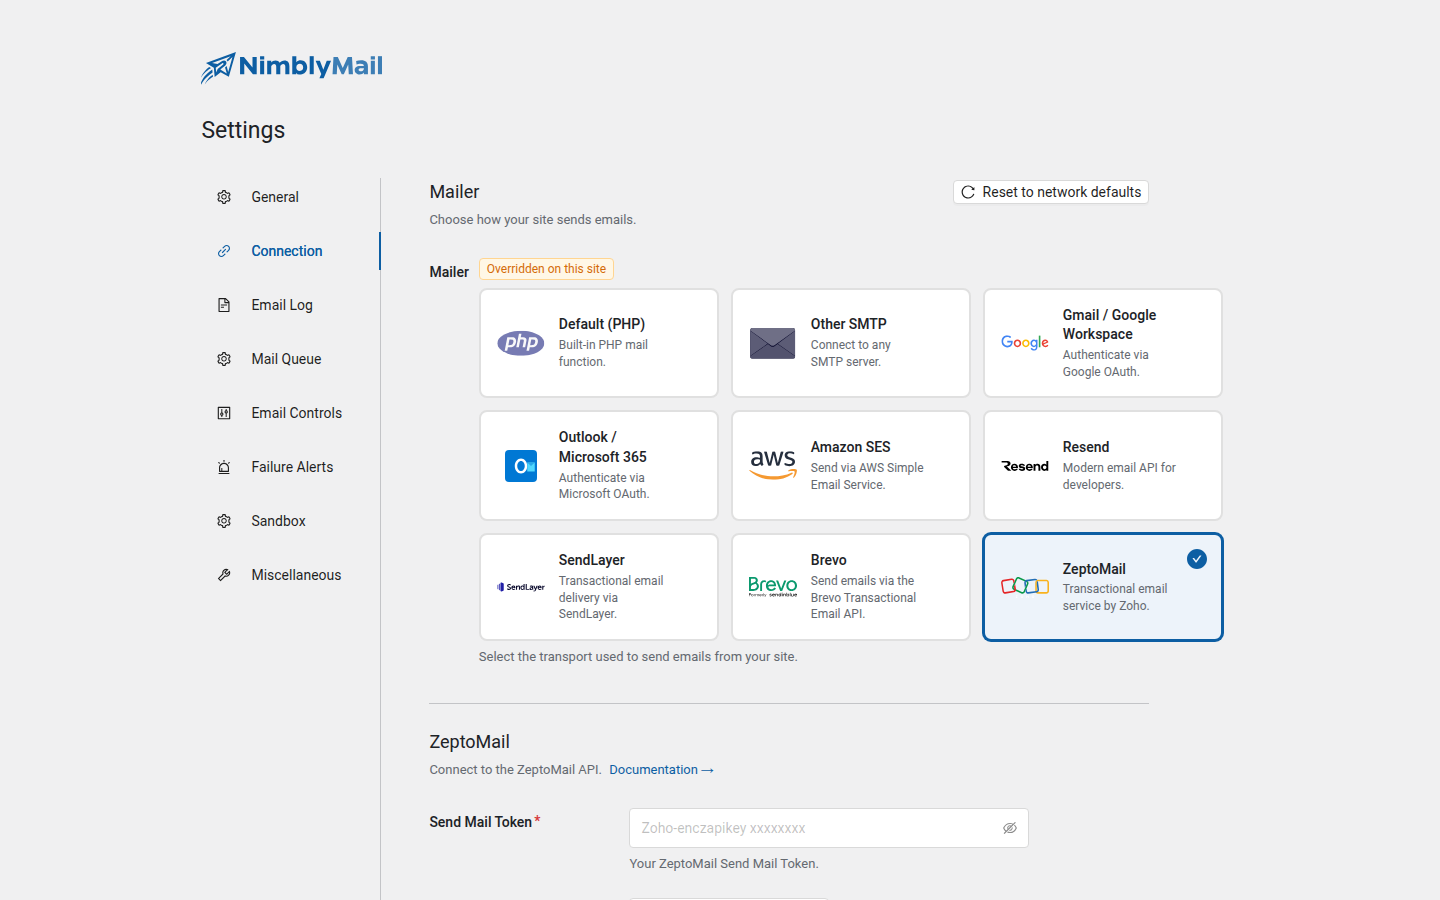Choose Outlook / Microsoft 365 mailer
The width and height of the screenshot is (1440, 900).
tap(599, 466)
